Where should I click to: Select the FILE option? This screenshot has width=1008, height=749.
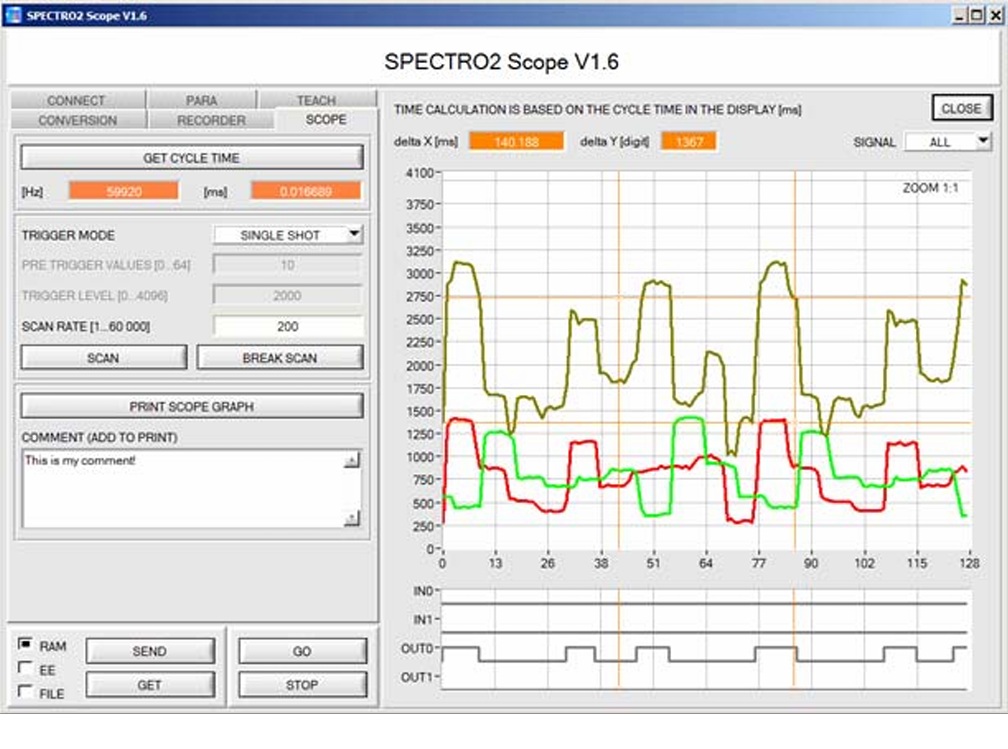(x=25, y=692)
